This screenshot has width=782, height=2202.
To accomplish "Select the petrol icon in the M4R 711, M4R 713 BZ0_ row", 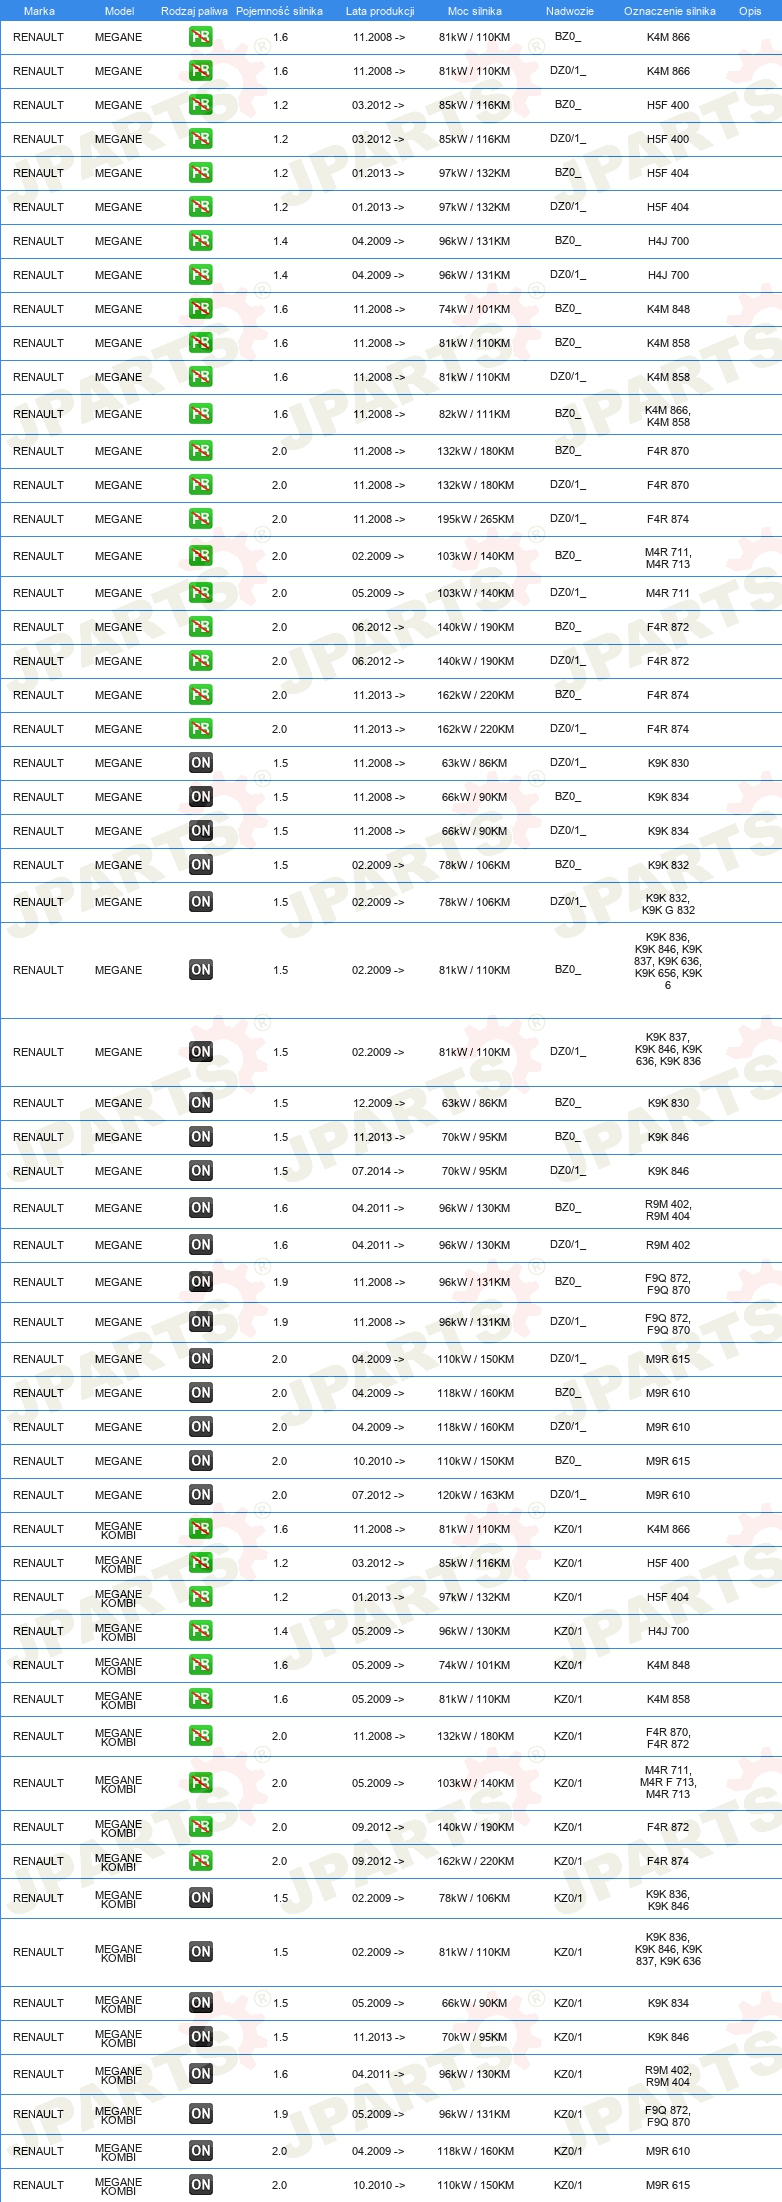I will [x=200, y=556].
